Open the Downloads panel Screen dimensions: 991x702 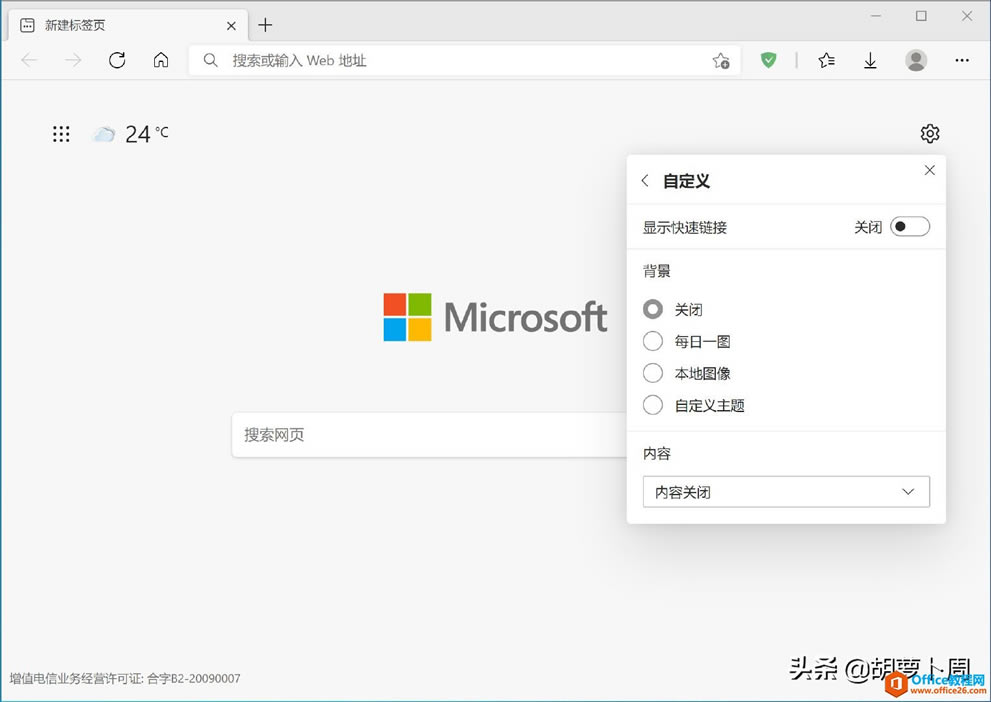(870, 60)
